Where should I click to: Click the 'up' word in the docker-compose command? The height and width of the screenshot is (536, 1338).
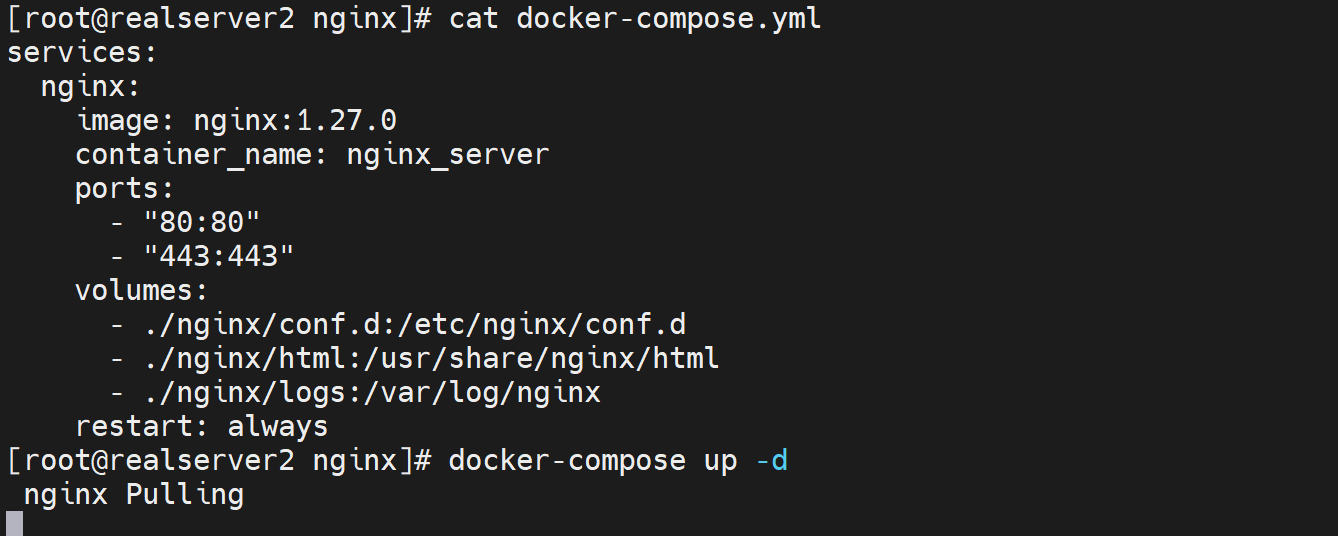[x=720, y=461]
